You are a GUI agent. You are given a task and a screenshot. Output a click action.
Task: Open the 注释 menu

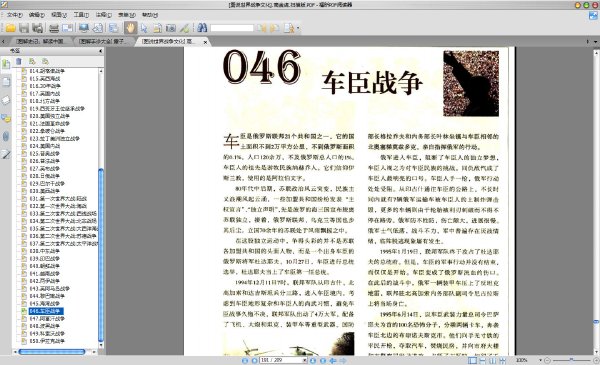(x=103, y=15)
